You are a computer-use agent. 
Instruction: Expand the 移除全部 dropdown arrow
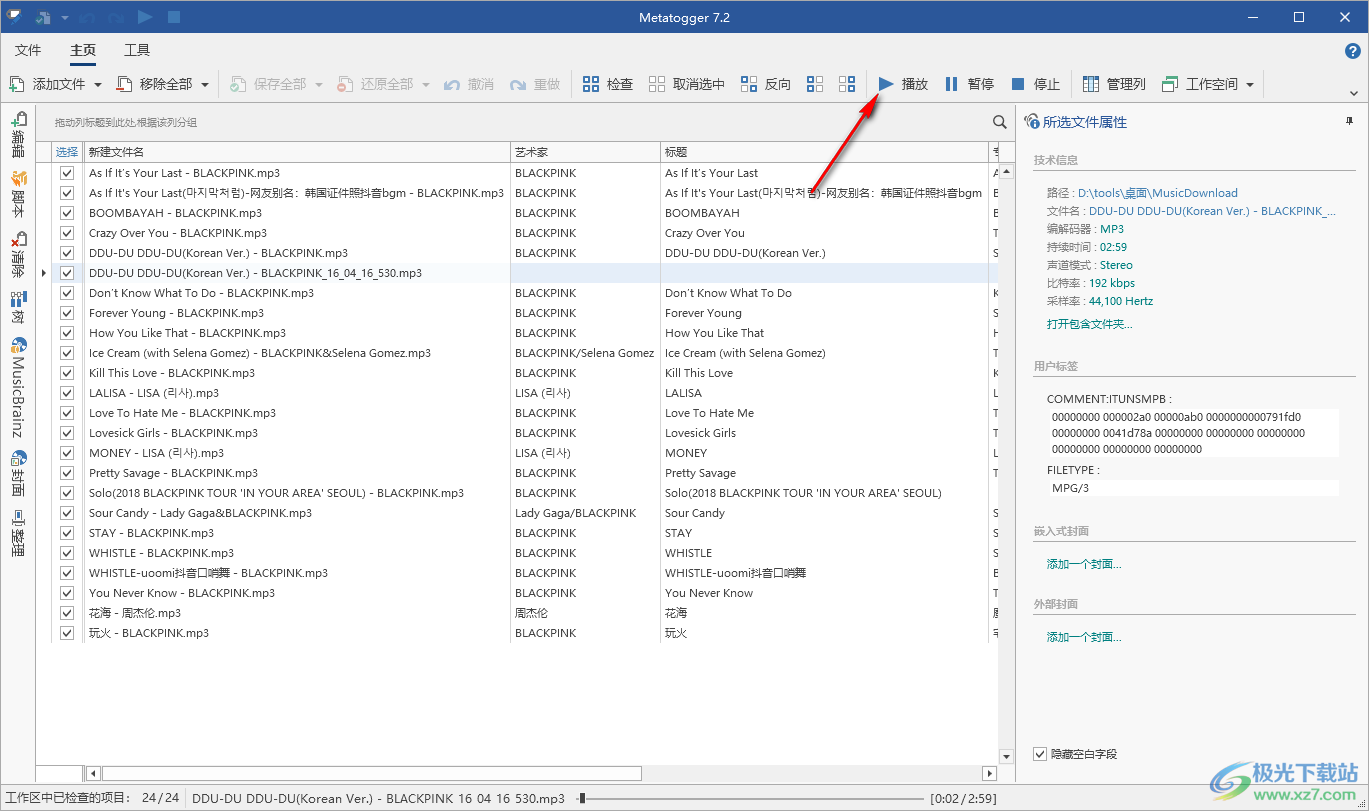point(205,85)
